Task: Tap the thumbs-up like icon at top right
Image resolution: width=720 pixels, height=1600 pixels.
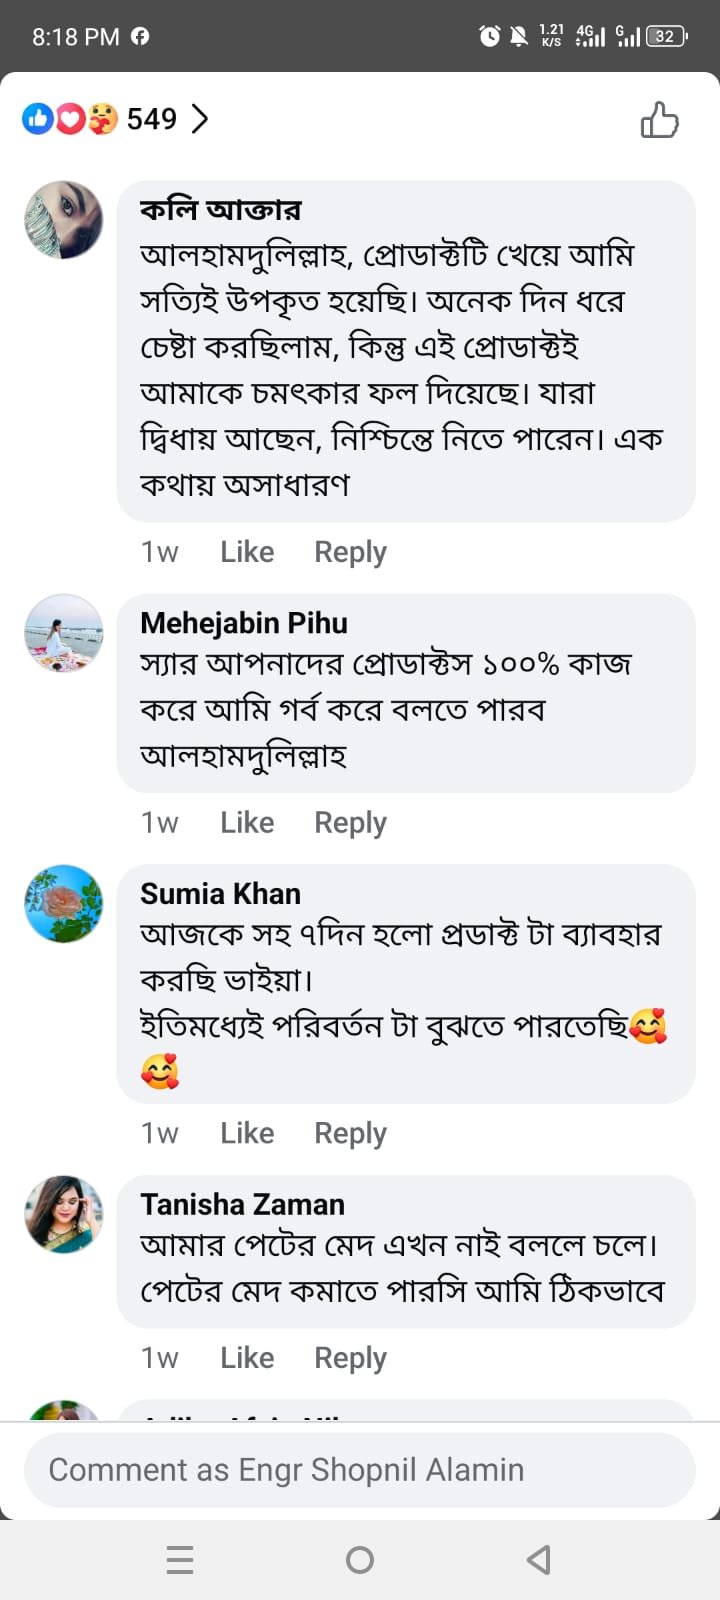Action: [659, 120]
